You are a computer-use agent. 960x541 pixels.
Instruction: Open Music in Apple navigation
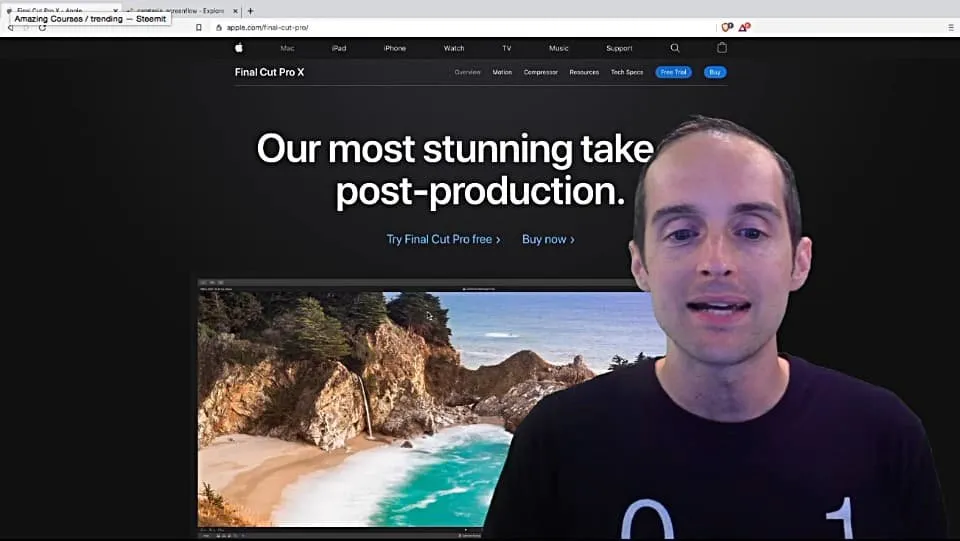[558, 48]
